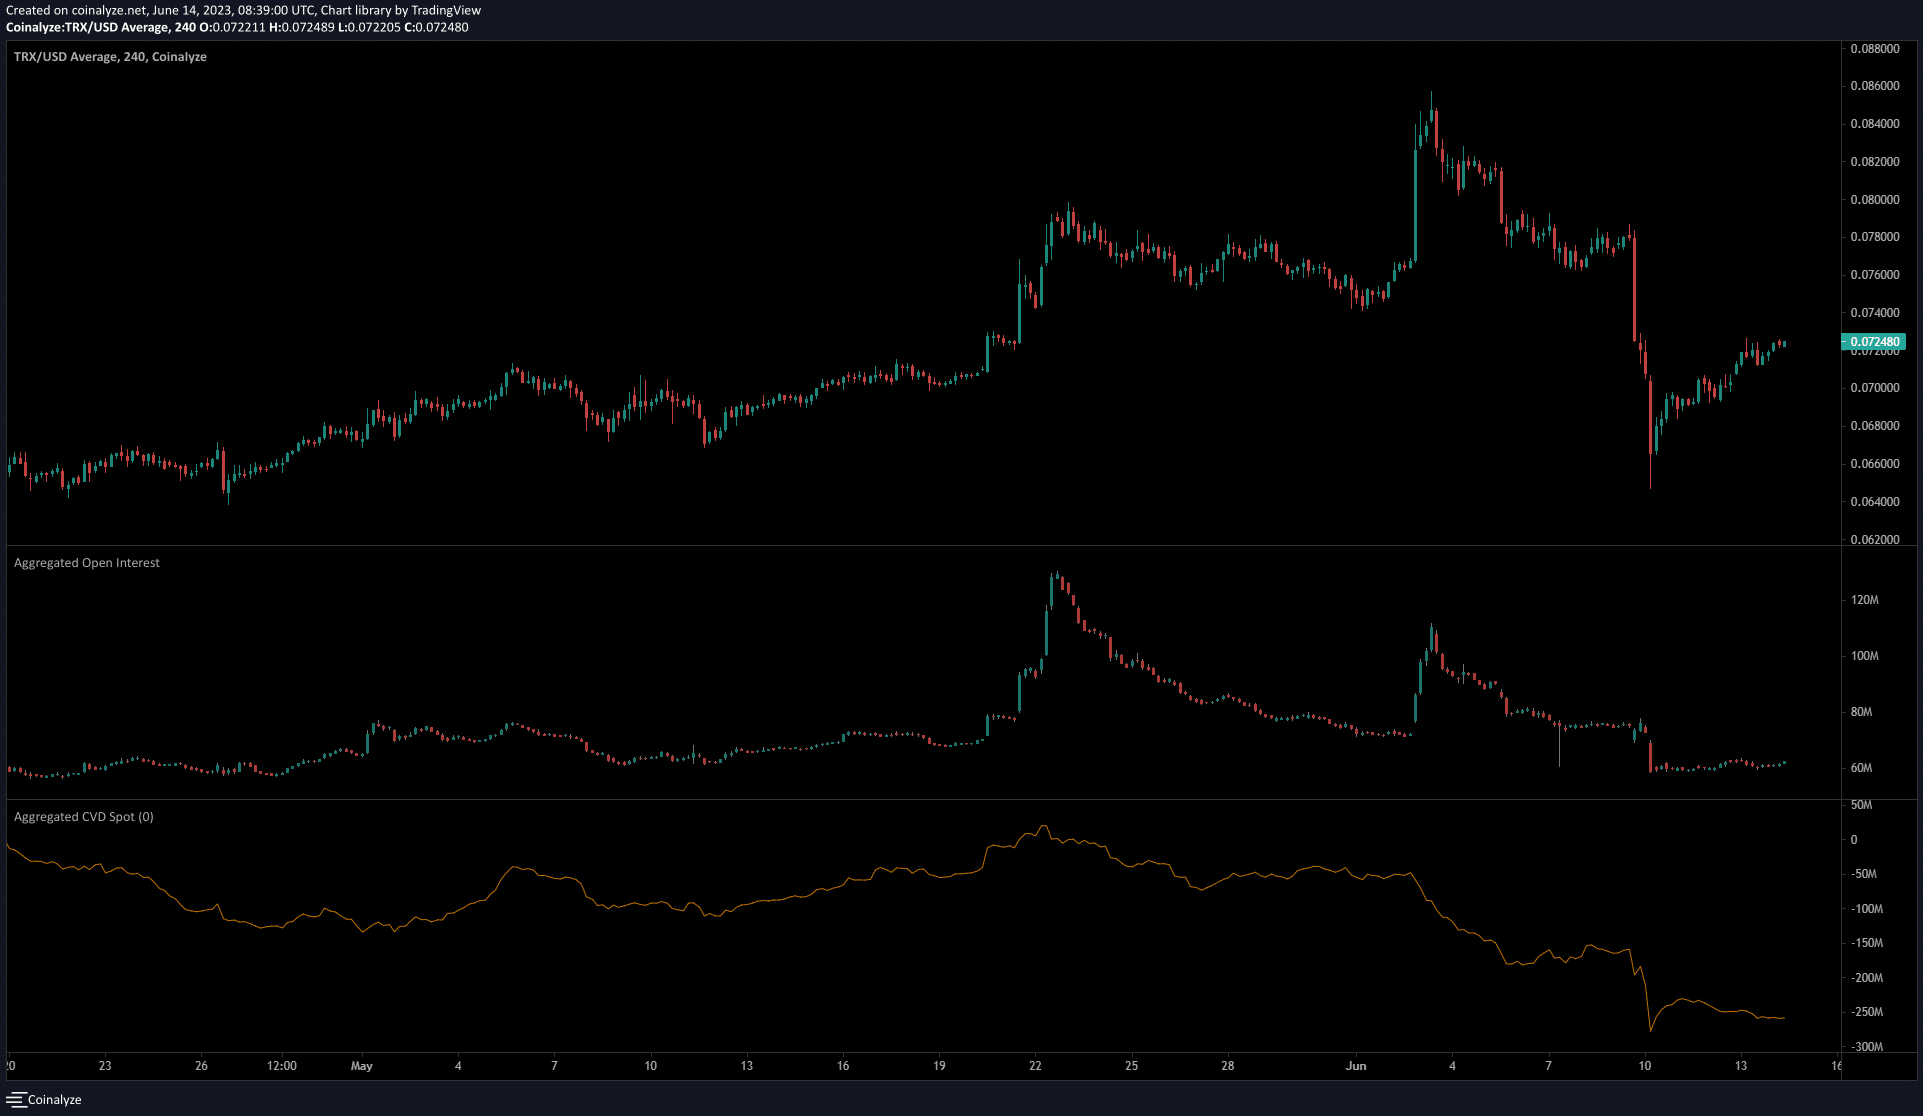Click the 28 date label on time axis
The width and height of the screenshot is (1923, 1116).
pyautogui.click(x=1227, y=1066)
